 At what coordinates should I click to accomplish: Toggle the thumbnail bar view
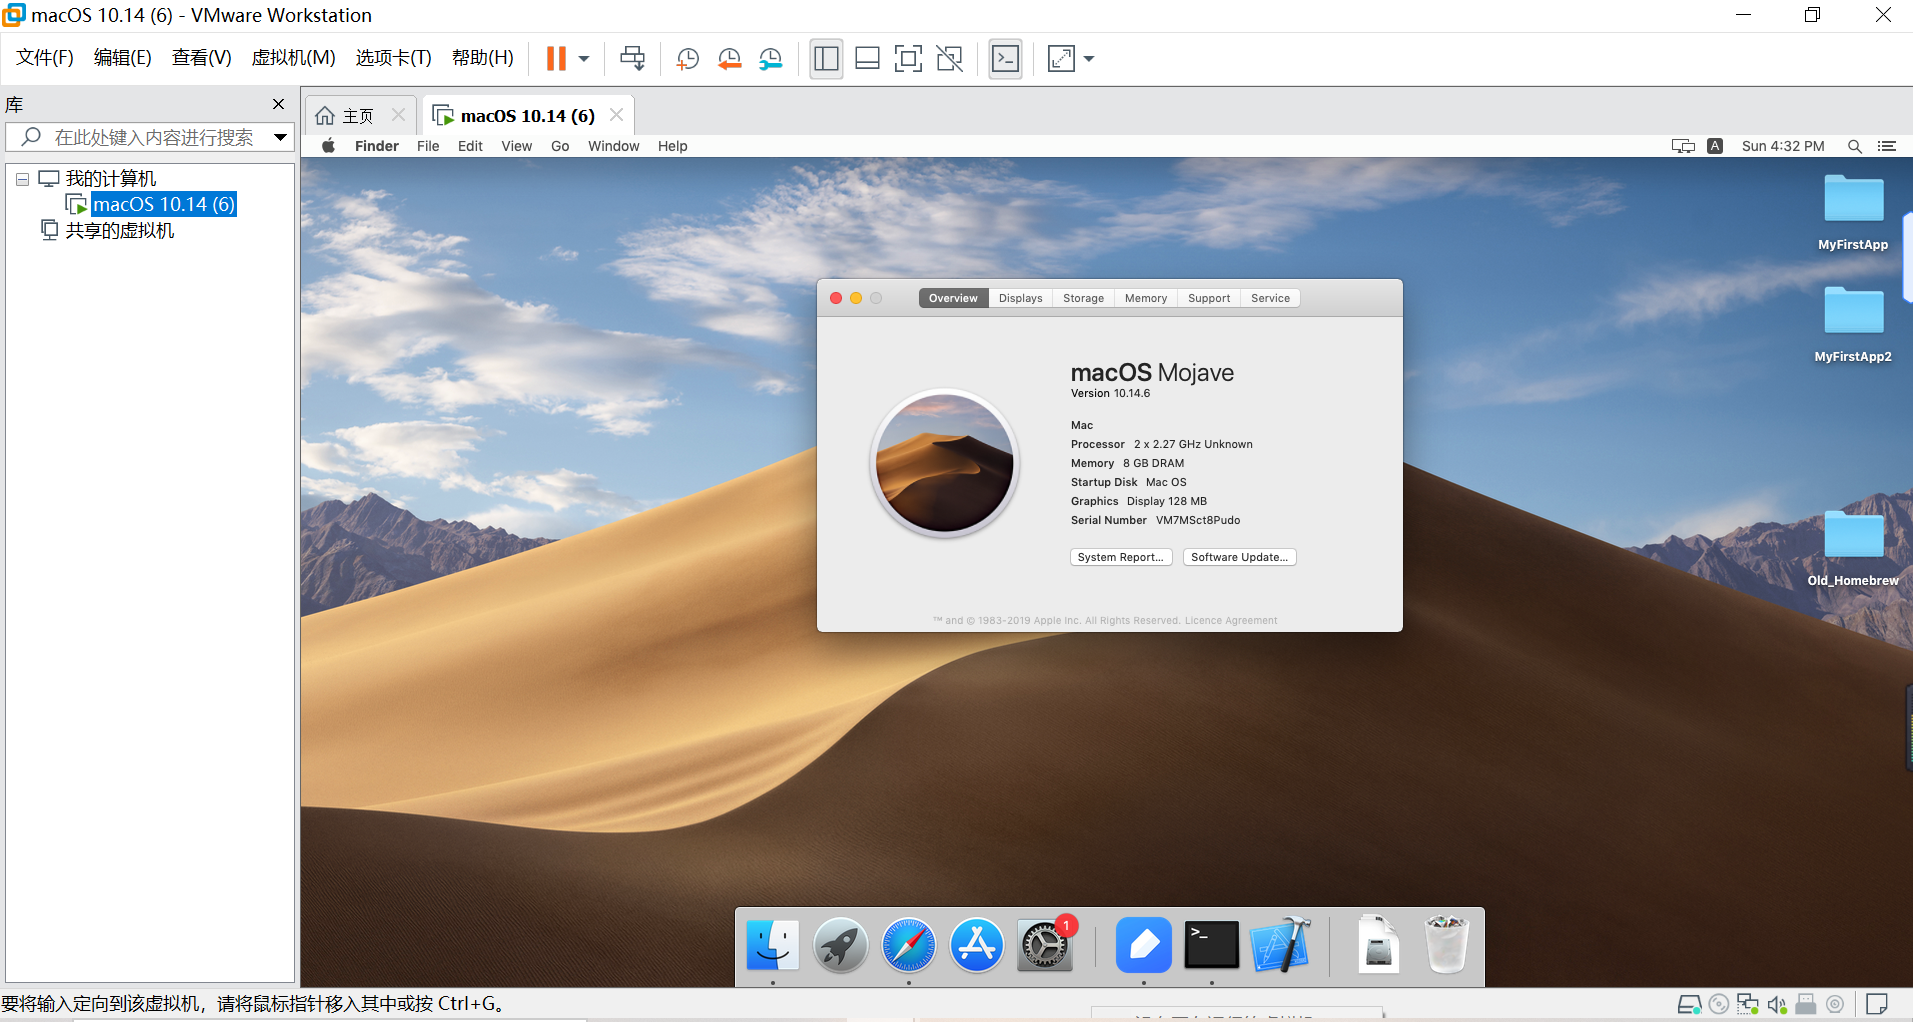pyautogui.click(x=868, y=59)
